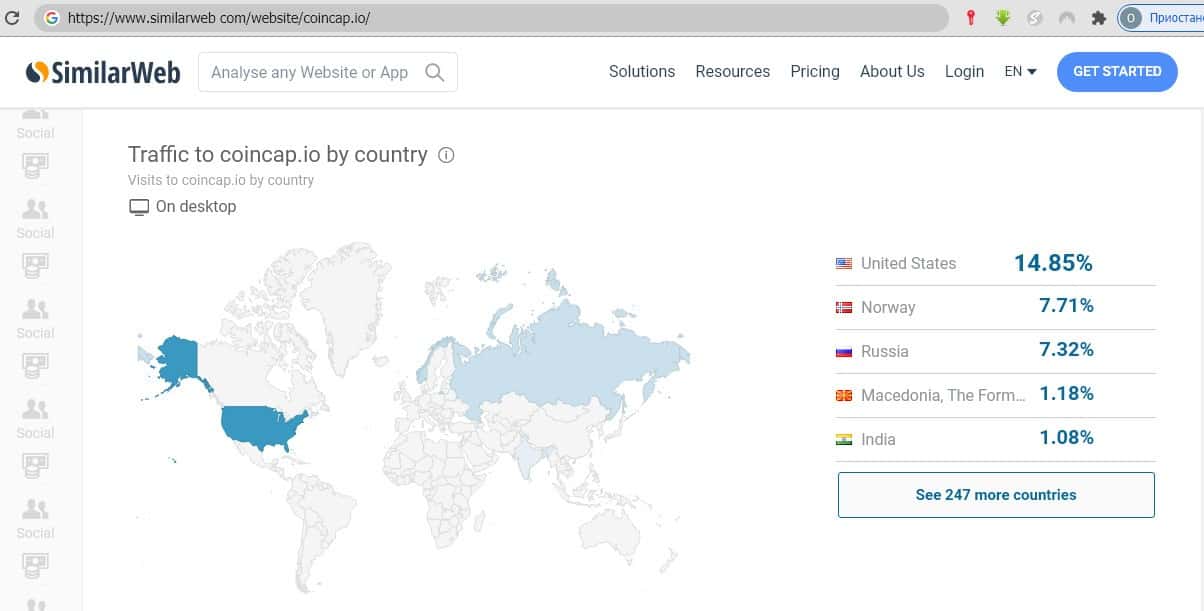Expand the EN language dropdown
Image resolution: width=1204 pixels, height=611 pixels.
1020,72
